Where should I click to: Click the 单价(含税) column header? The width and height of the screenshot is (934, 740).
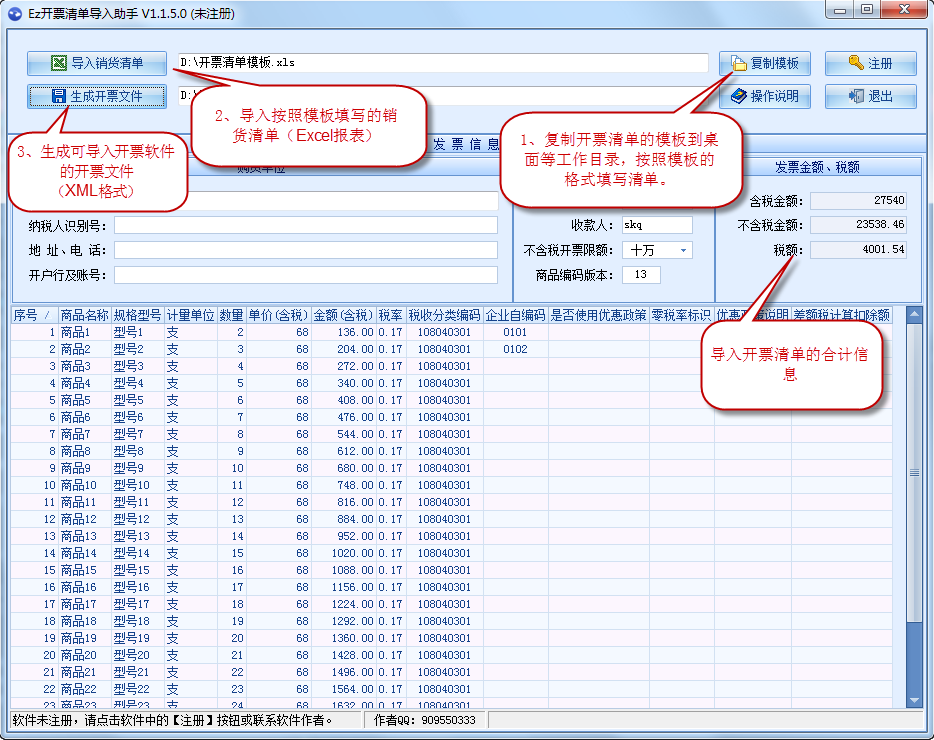coord(278,315)
